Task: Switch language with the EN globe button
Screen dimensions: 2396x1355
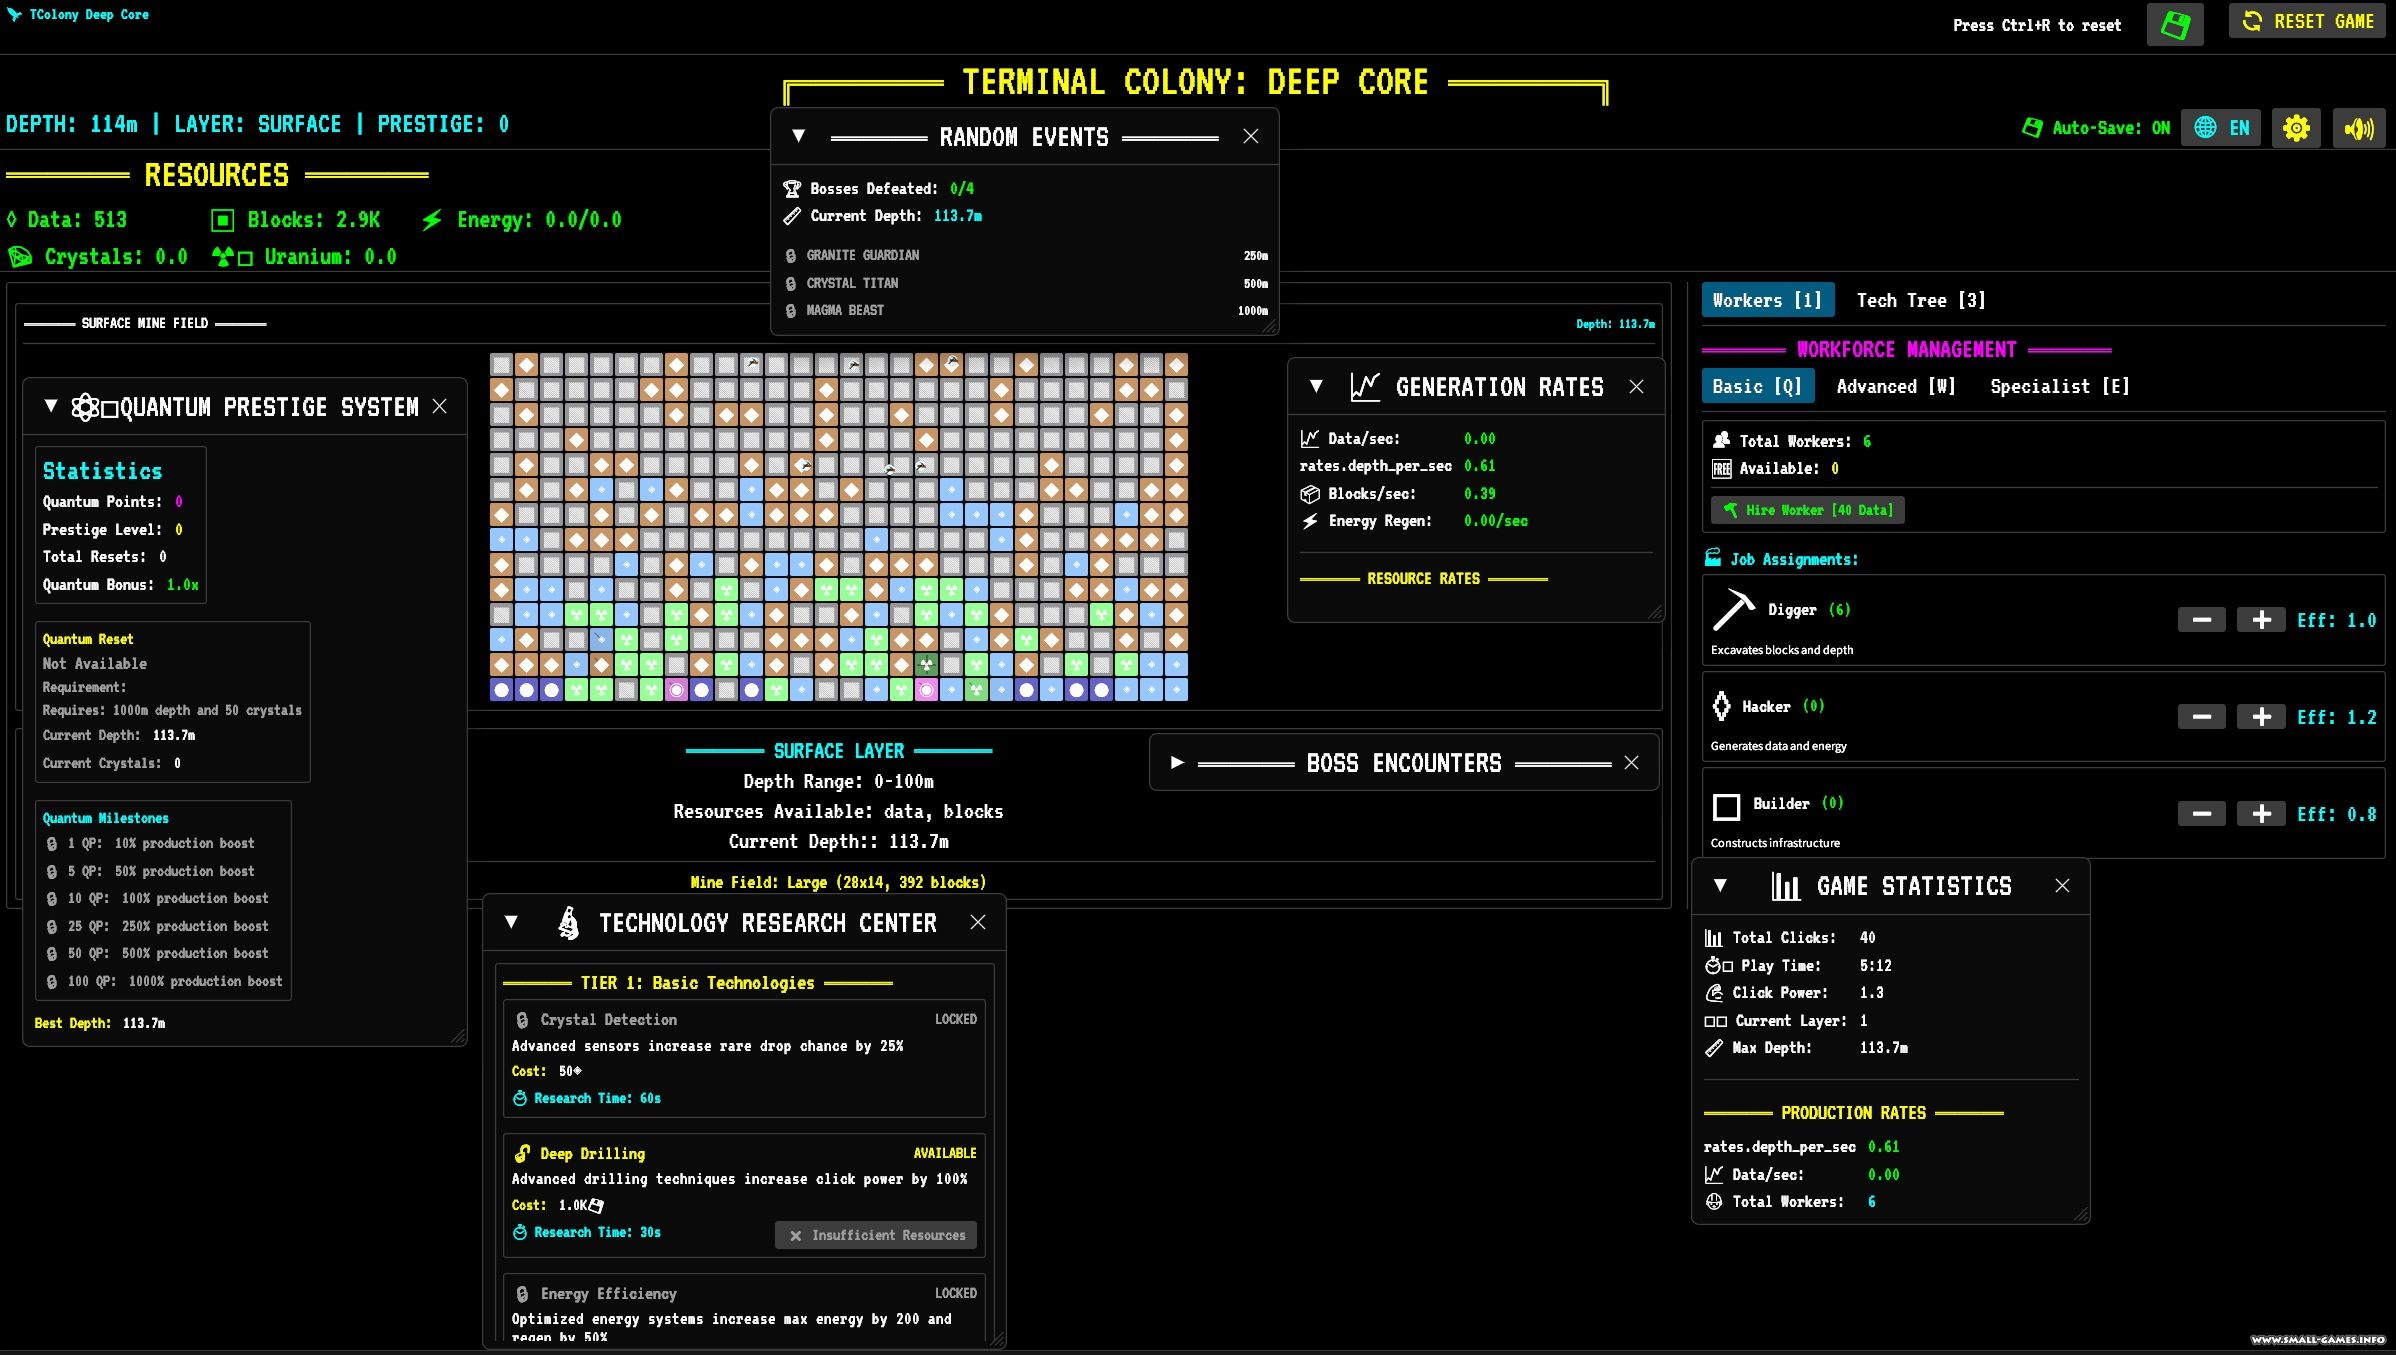Action: pyautogui.click(x=2221, y=128)
